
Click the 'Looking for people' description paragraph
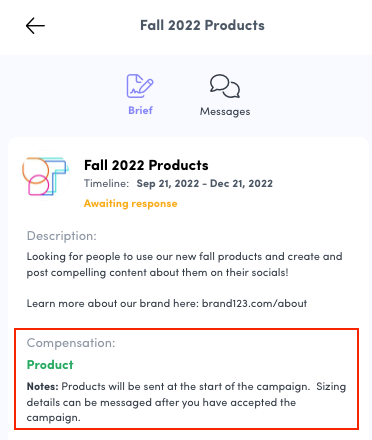tap(184, 265)
